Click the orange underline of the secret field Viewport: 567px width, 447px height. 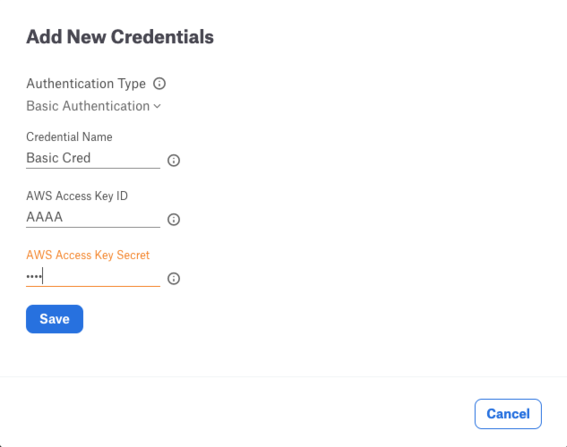tap(93, 286)
